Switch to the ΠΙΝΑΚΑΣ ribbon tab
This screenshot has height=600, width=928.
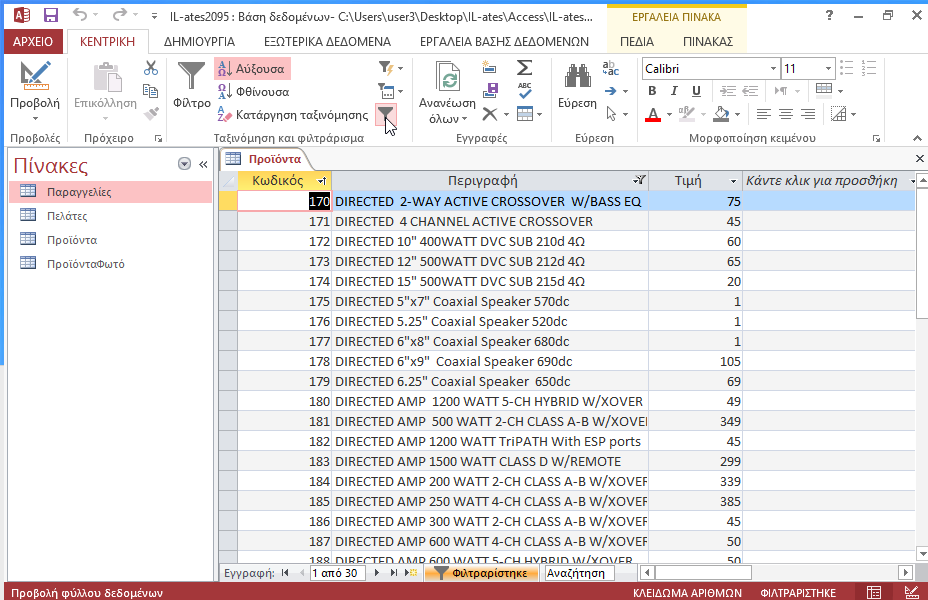[x=708, y=41]
